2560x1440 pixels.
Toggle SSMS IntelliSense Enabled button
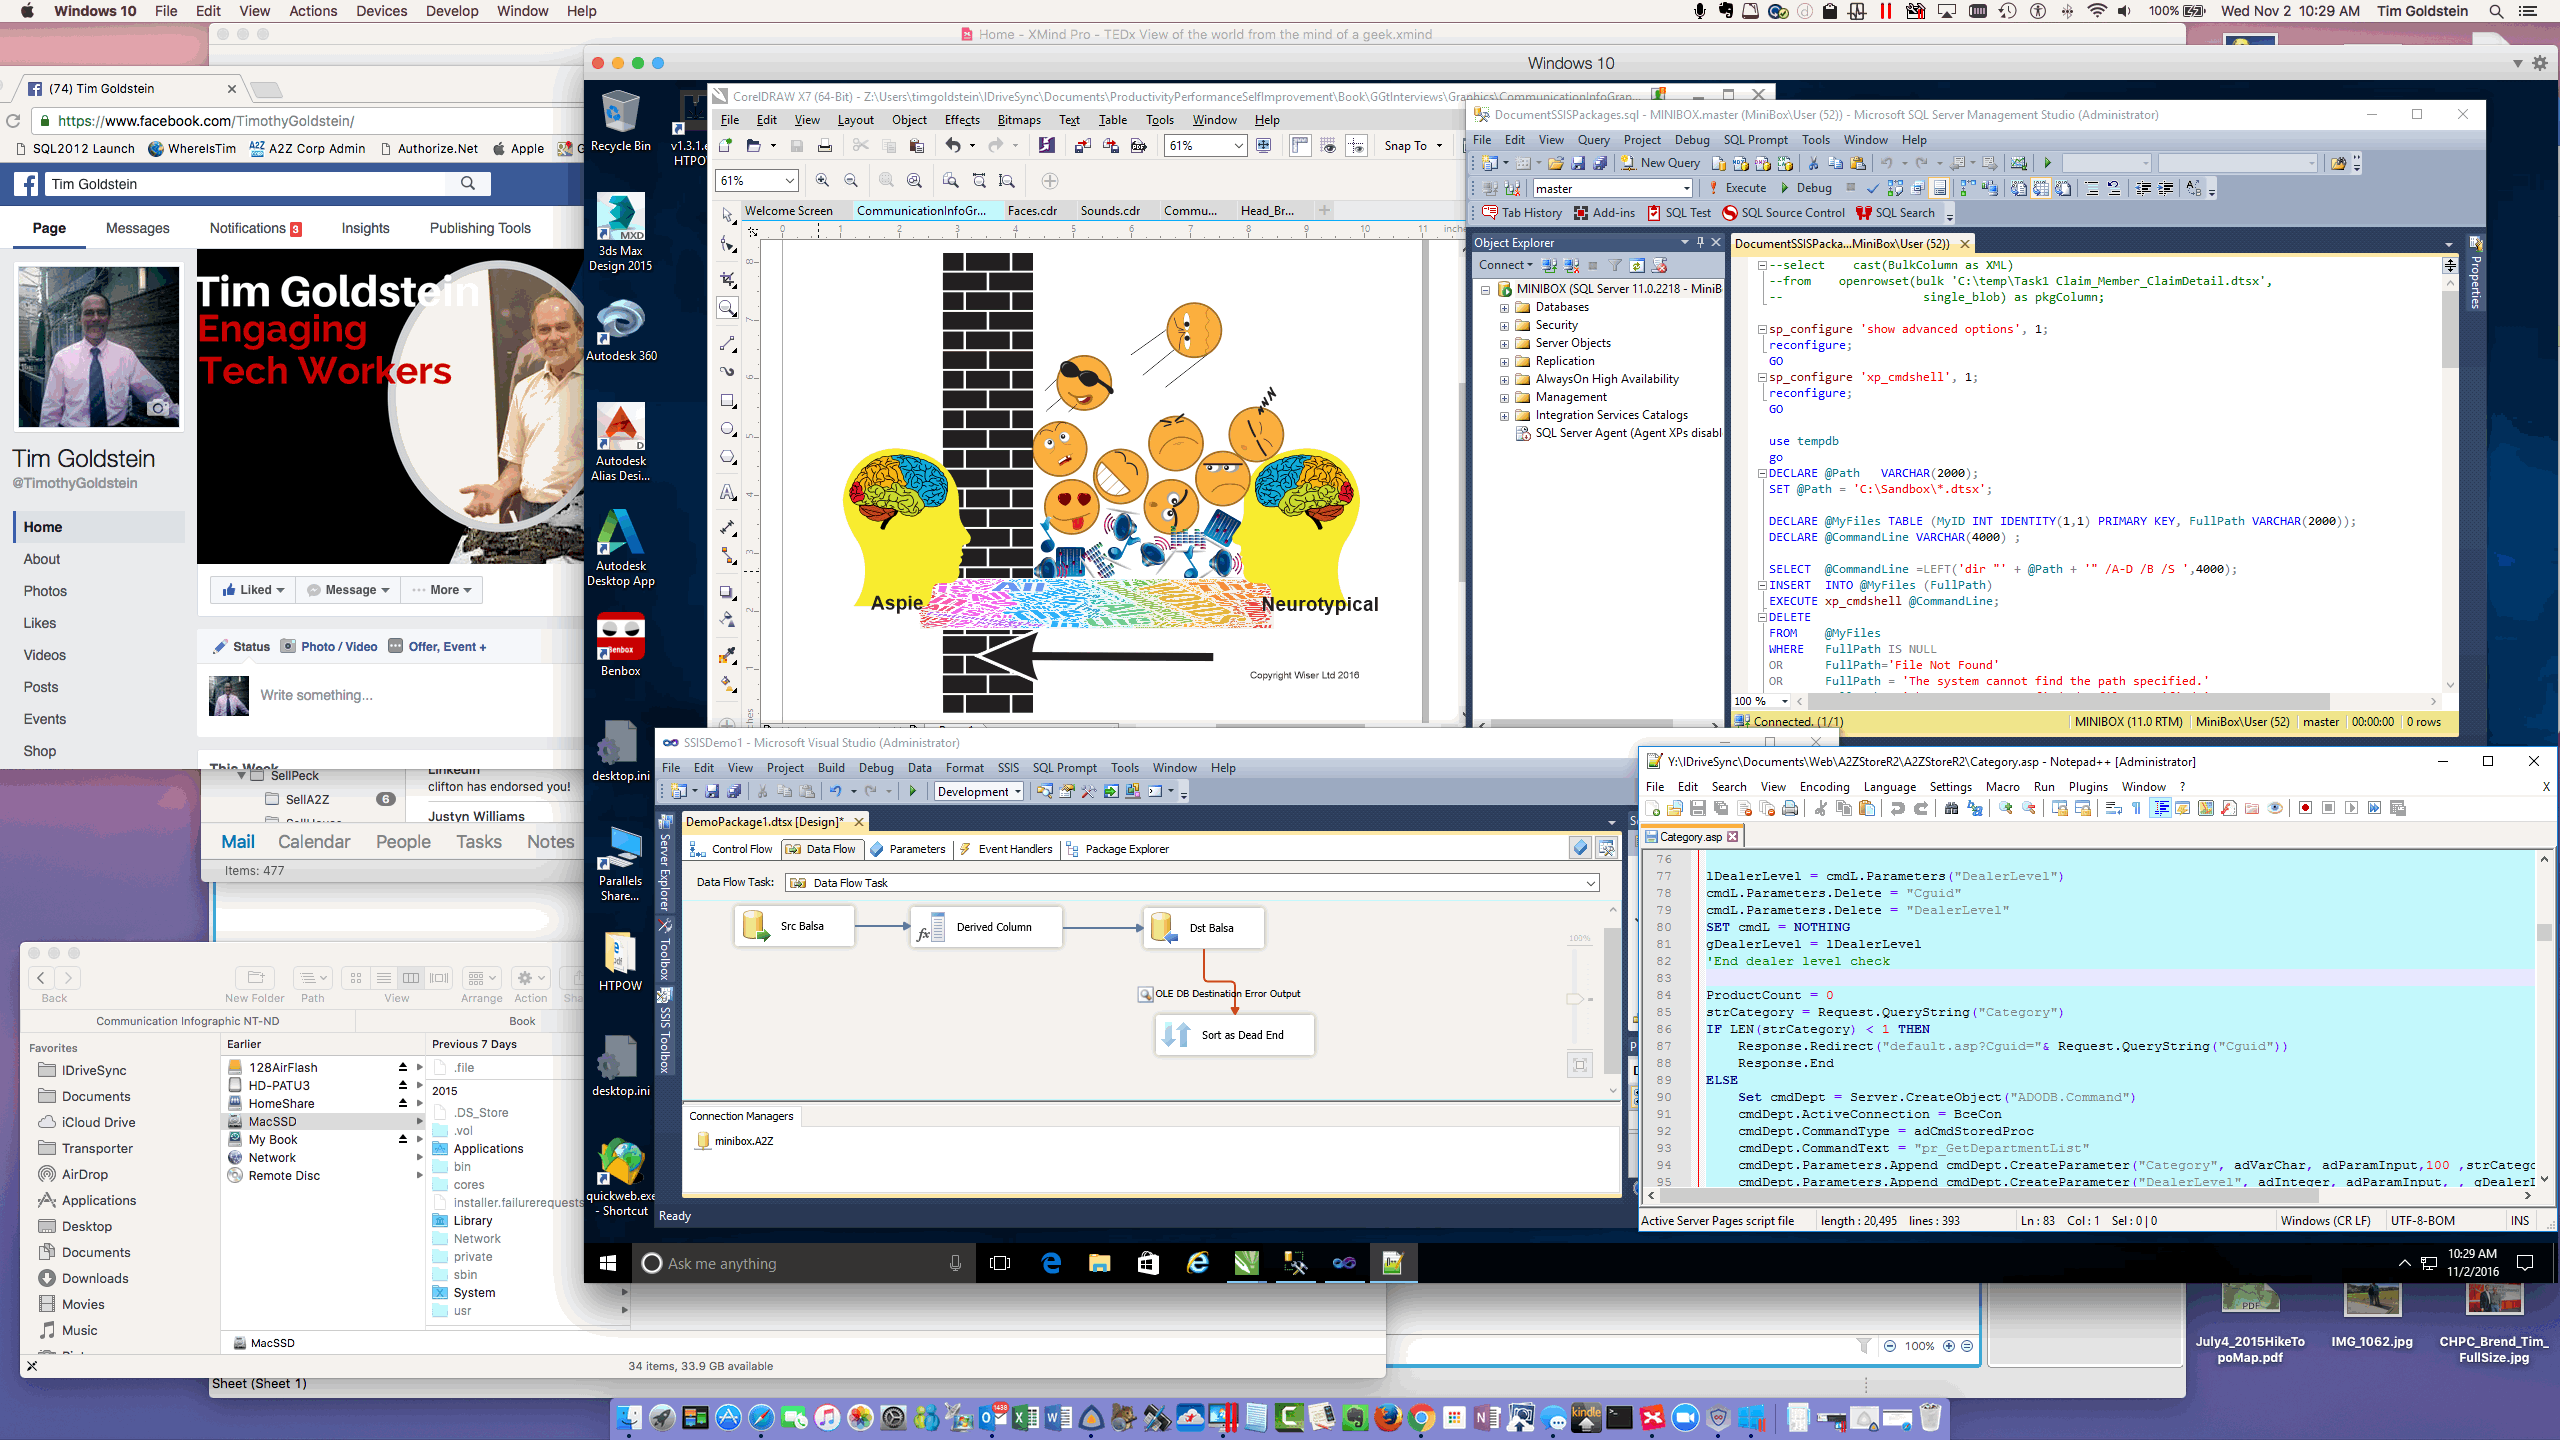1940,188
